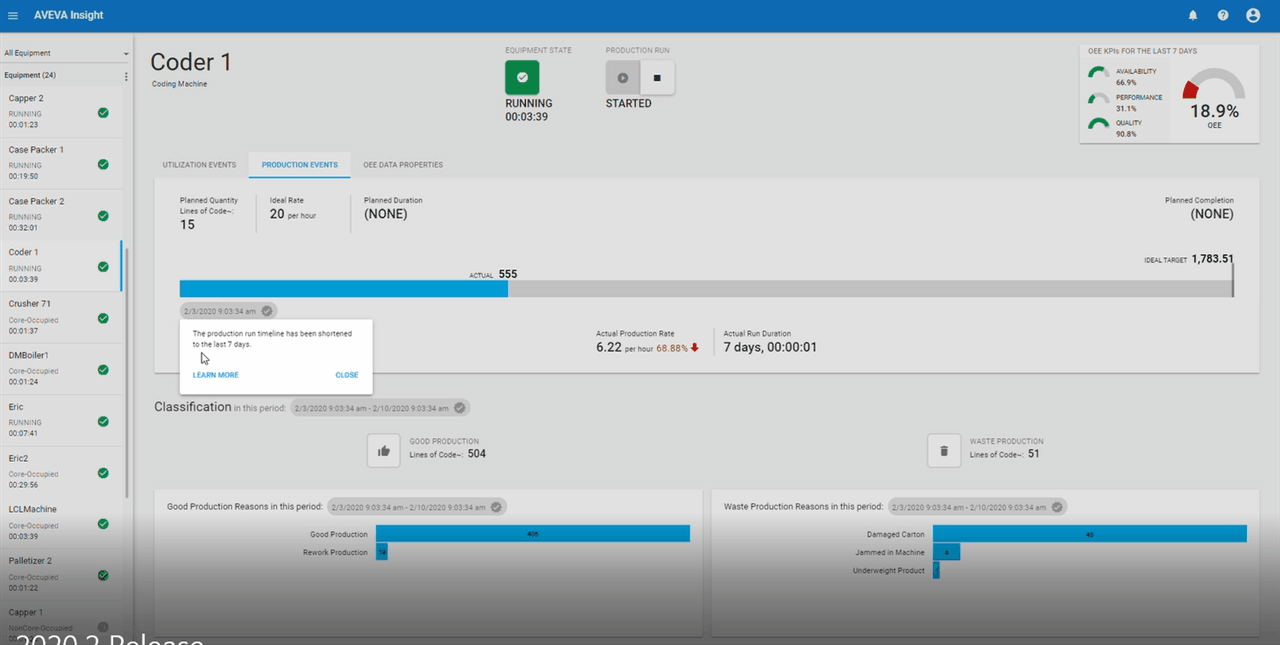Viewport: 1280px width, 645px height.
Task: Open the Classification period date editor
Action: [459, 407]
